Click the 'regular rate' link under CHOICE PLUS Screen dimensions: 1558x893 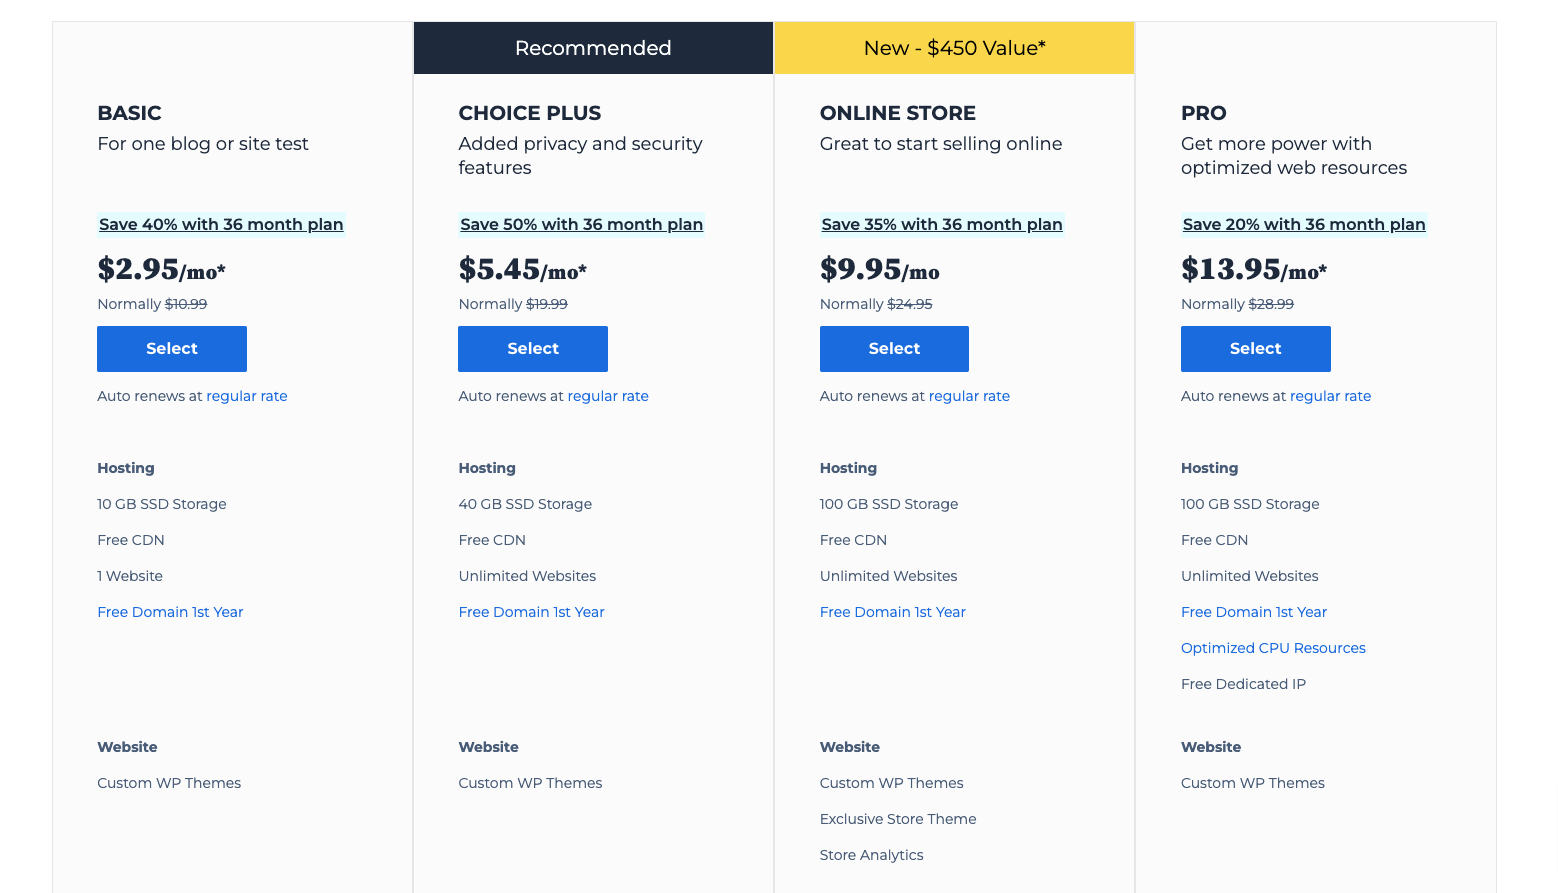(607, 395)
